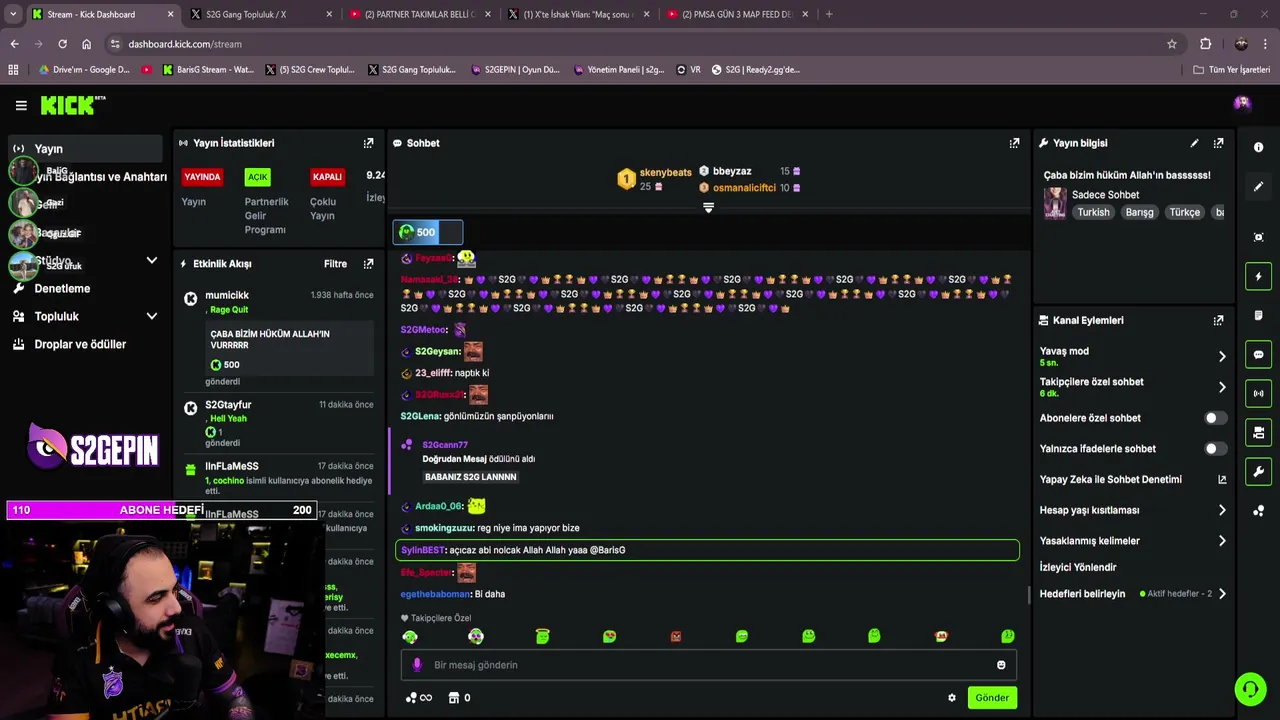Expand Hedefleri belirleyin goals
The image size is (1280, 720).
coord(1222,594)
